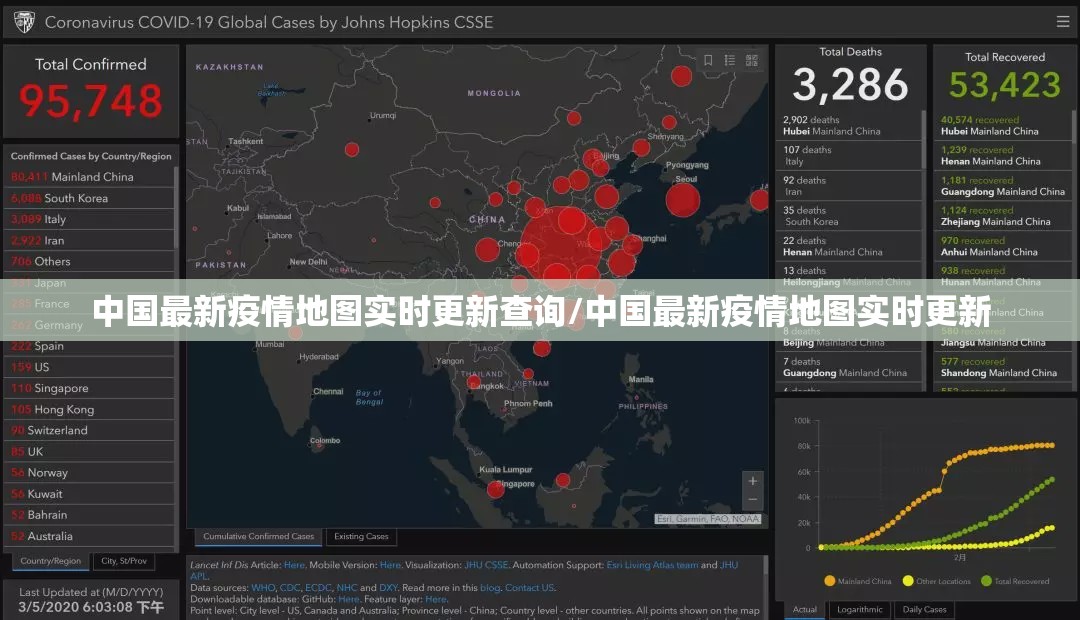Select South Korea in the country list
Screen dimensions: 1080x620
click(75, 198)
